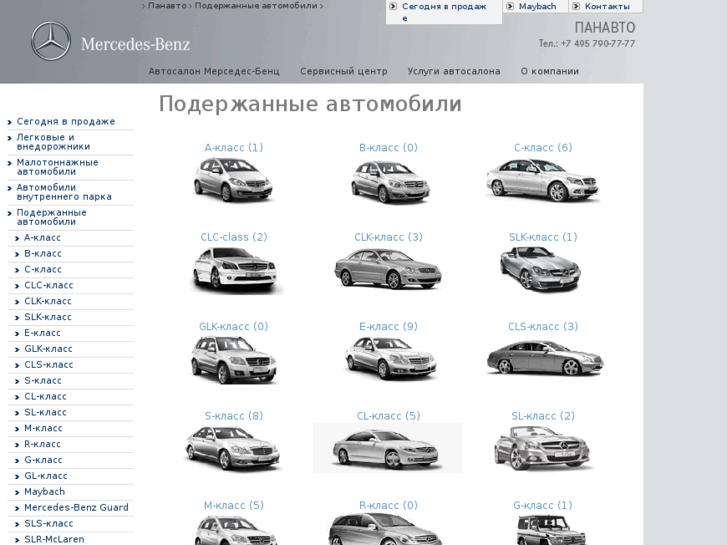
Task: Choose the highlighted CL-класс coupe image
Action: [388, 448]
